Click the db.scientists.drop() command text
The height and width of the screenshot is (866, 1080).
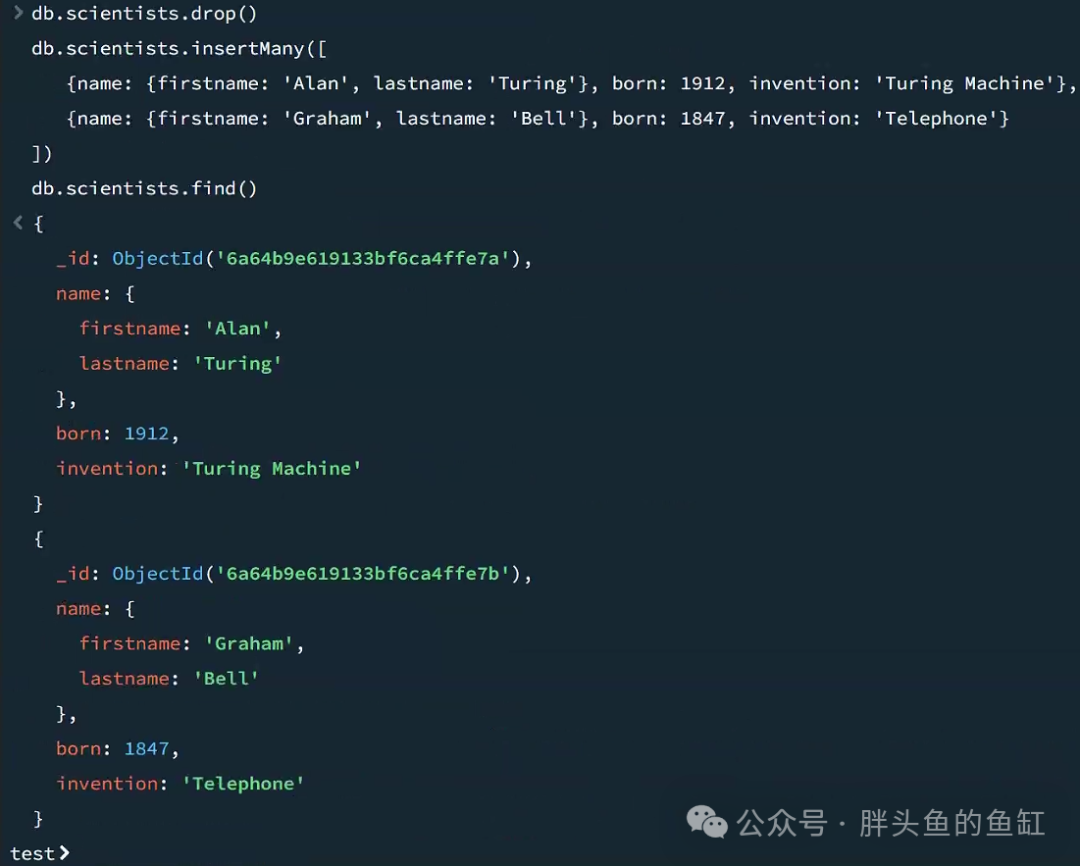[x=144, y=14]
